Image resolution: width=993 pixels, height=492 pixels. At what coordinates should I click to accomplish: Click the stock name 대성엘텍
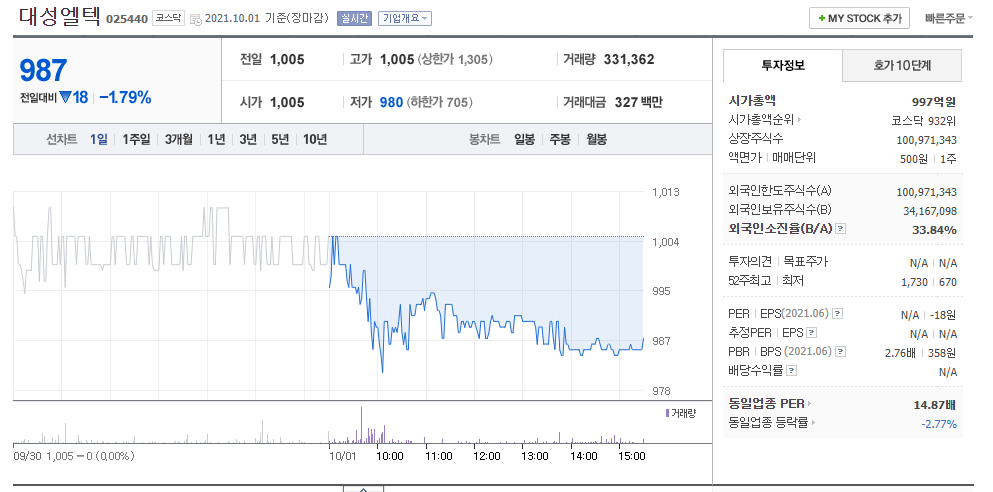(x=60, y=16)
